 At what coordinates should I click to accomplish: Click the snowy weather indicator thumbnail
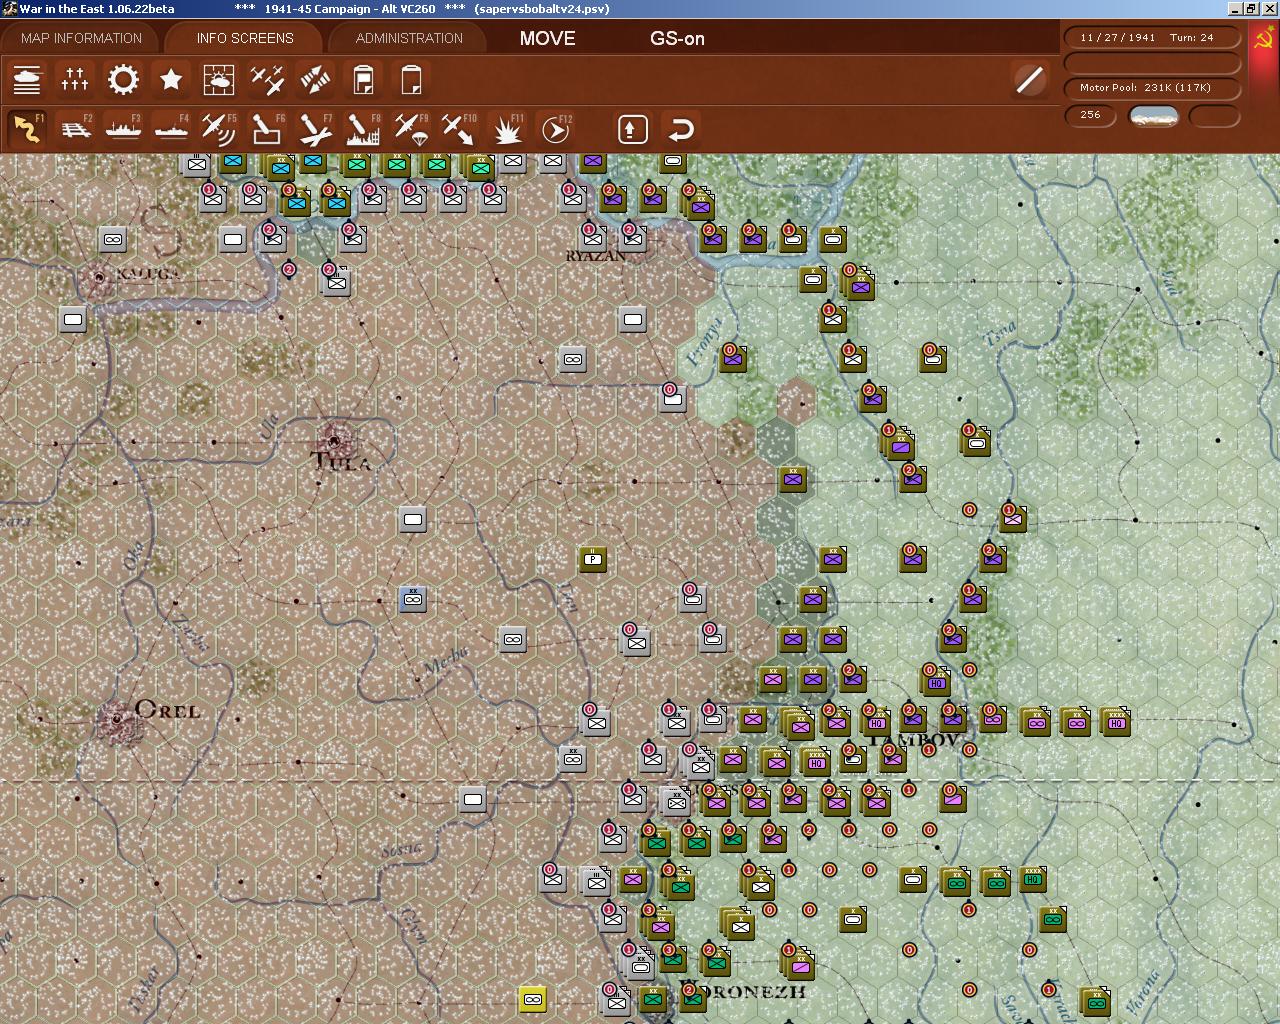tap(1153, 116)
